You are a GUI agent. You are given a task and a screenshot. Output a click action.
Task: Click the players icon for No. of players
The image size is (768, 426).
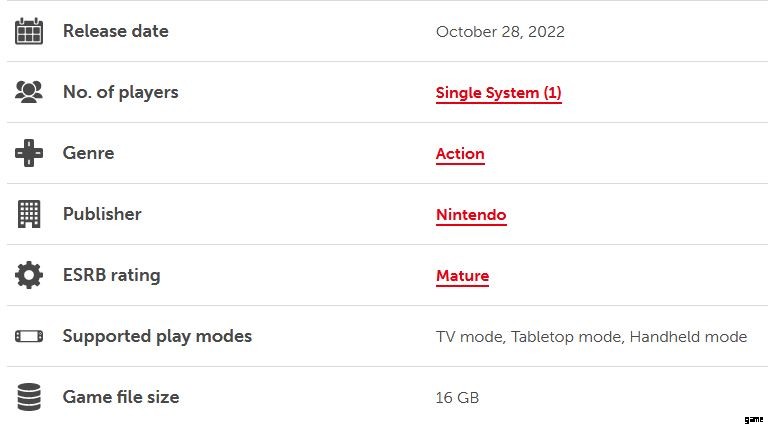pyautogui.click(x=29, y=92)
